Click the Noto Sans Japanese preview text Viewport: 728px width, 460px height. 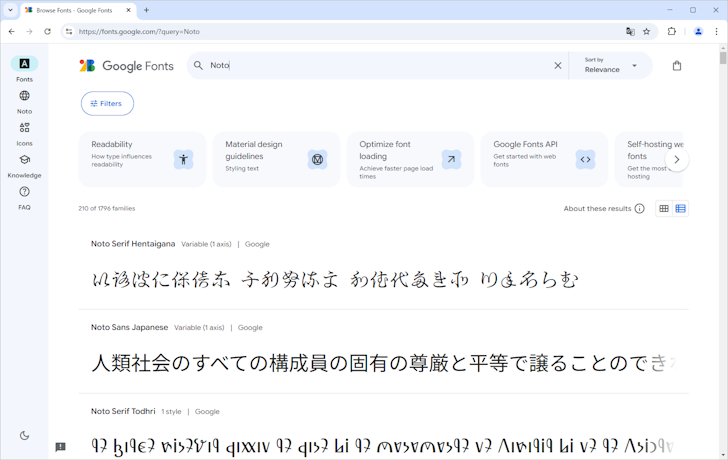[384, 363]
